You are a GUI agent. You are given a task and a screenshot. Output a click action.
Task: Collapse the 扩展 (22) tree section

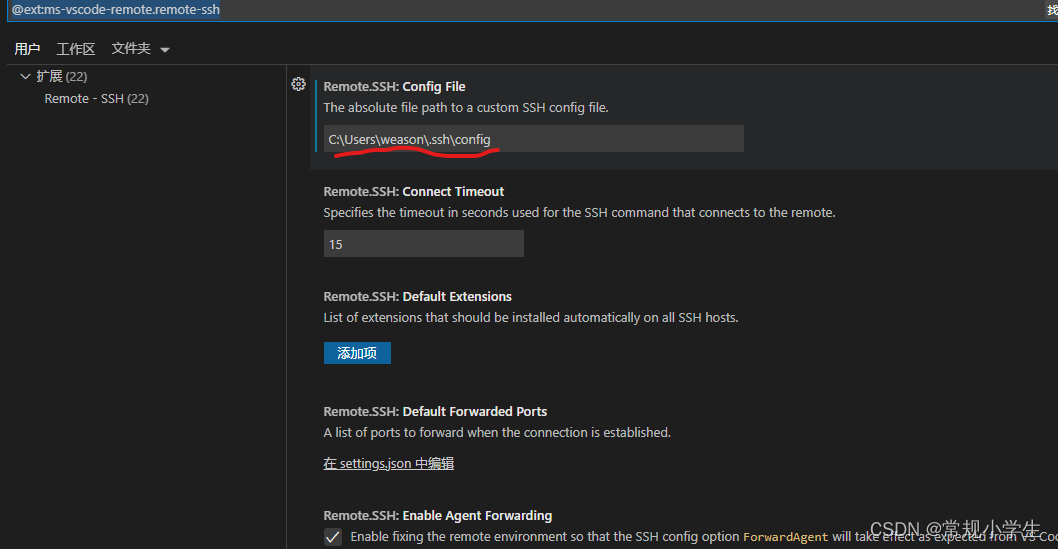coord(25,76)
